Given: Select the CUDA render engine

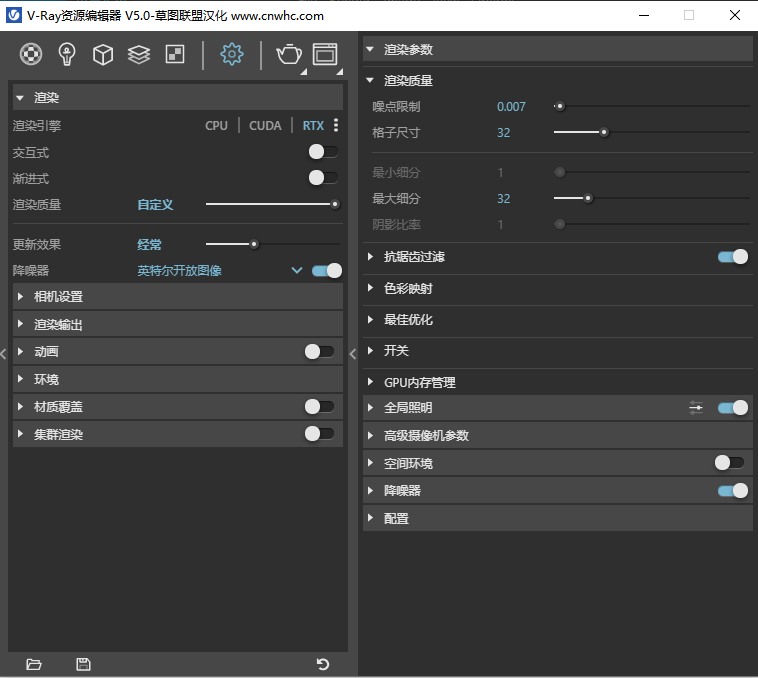Looking at the screenshot, I should pyautogui.click(x=265, y=126).
